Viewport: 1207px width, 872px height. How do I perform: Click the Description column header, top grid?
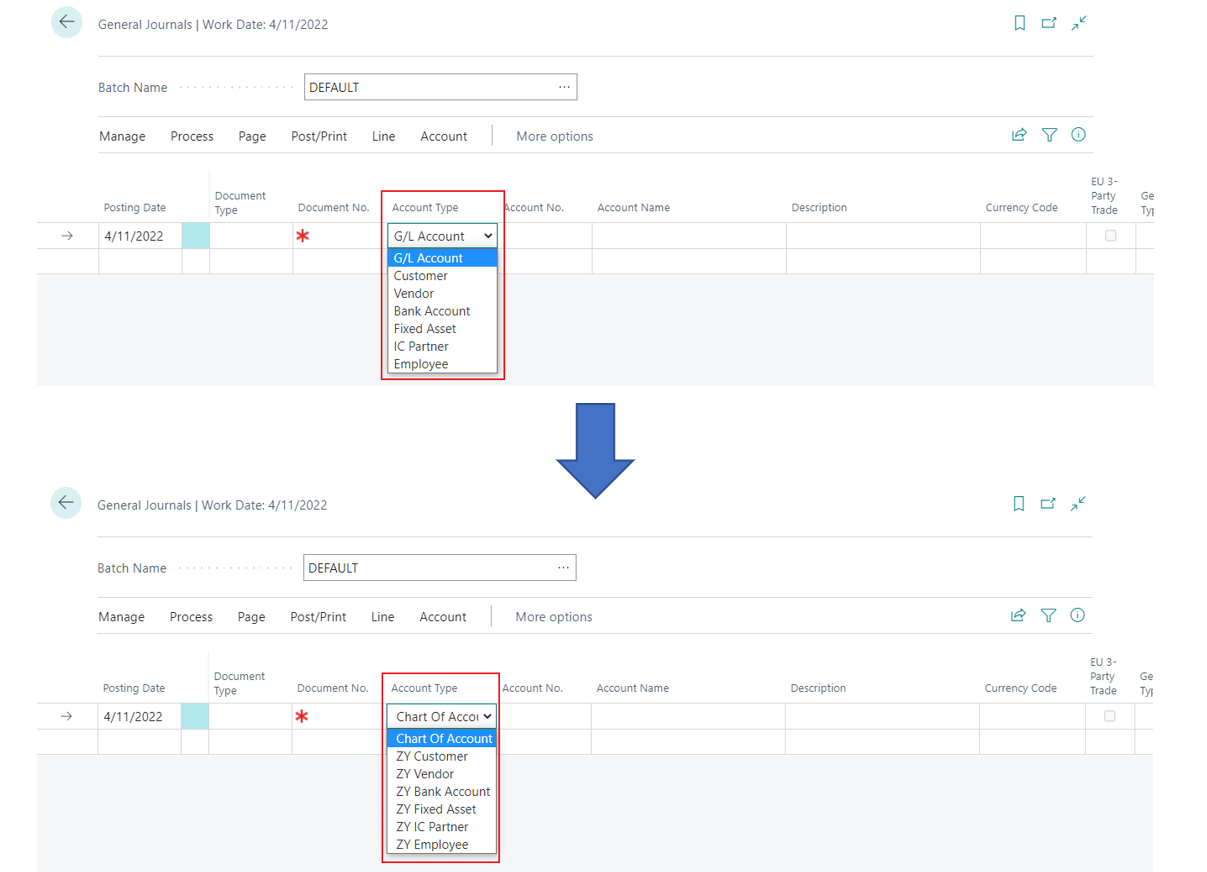click(819, 207)
